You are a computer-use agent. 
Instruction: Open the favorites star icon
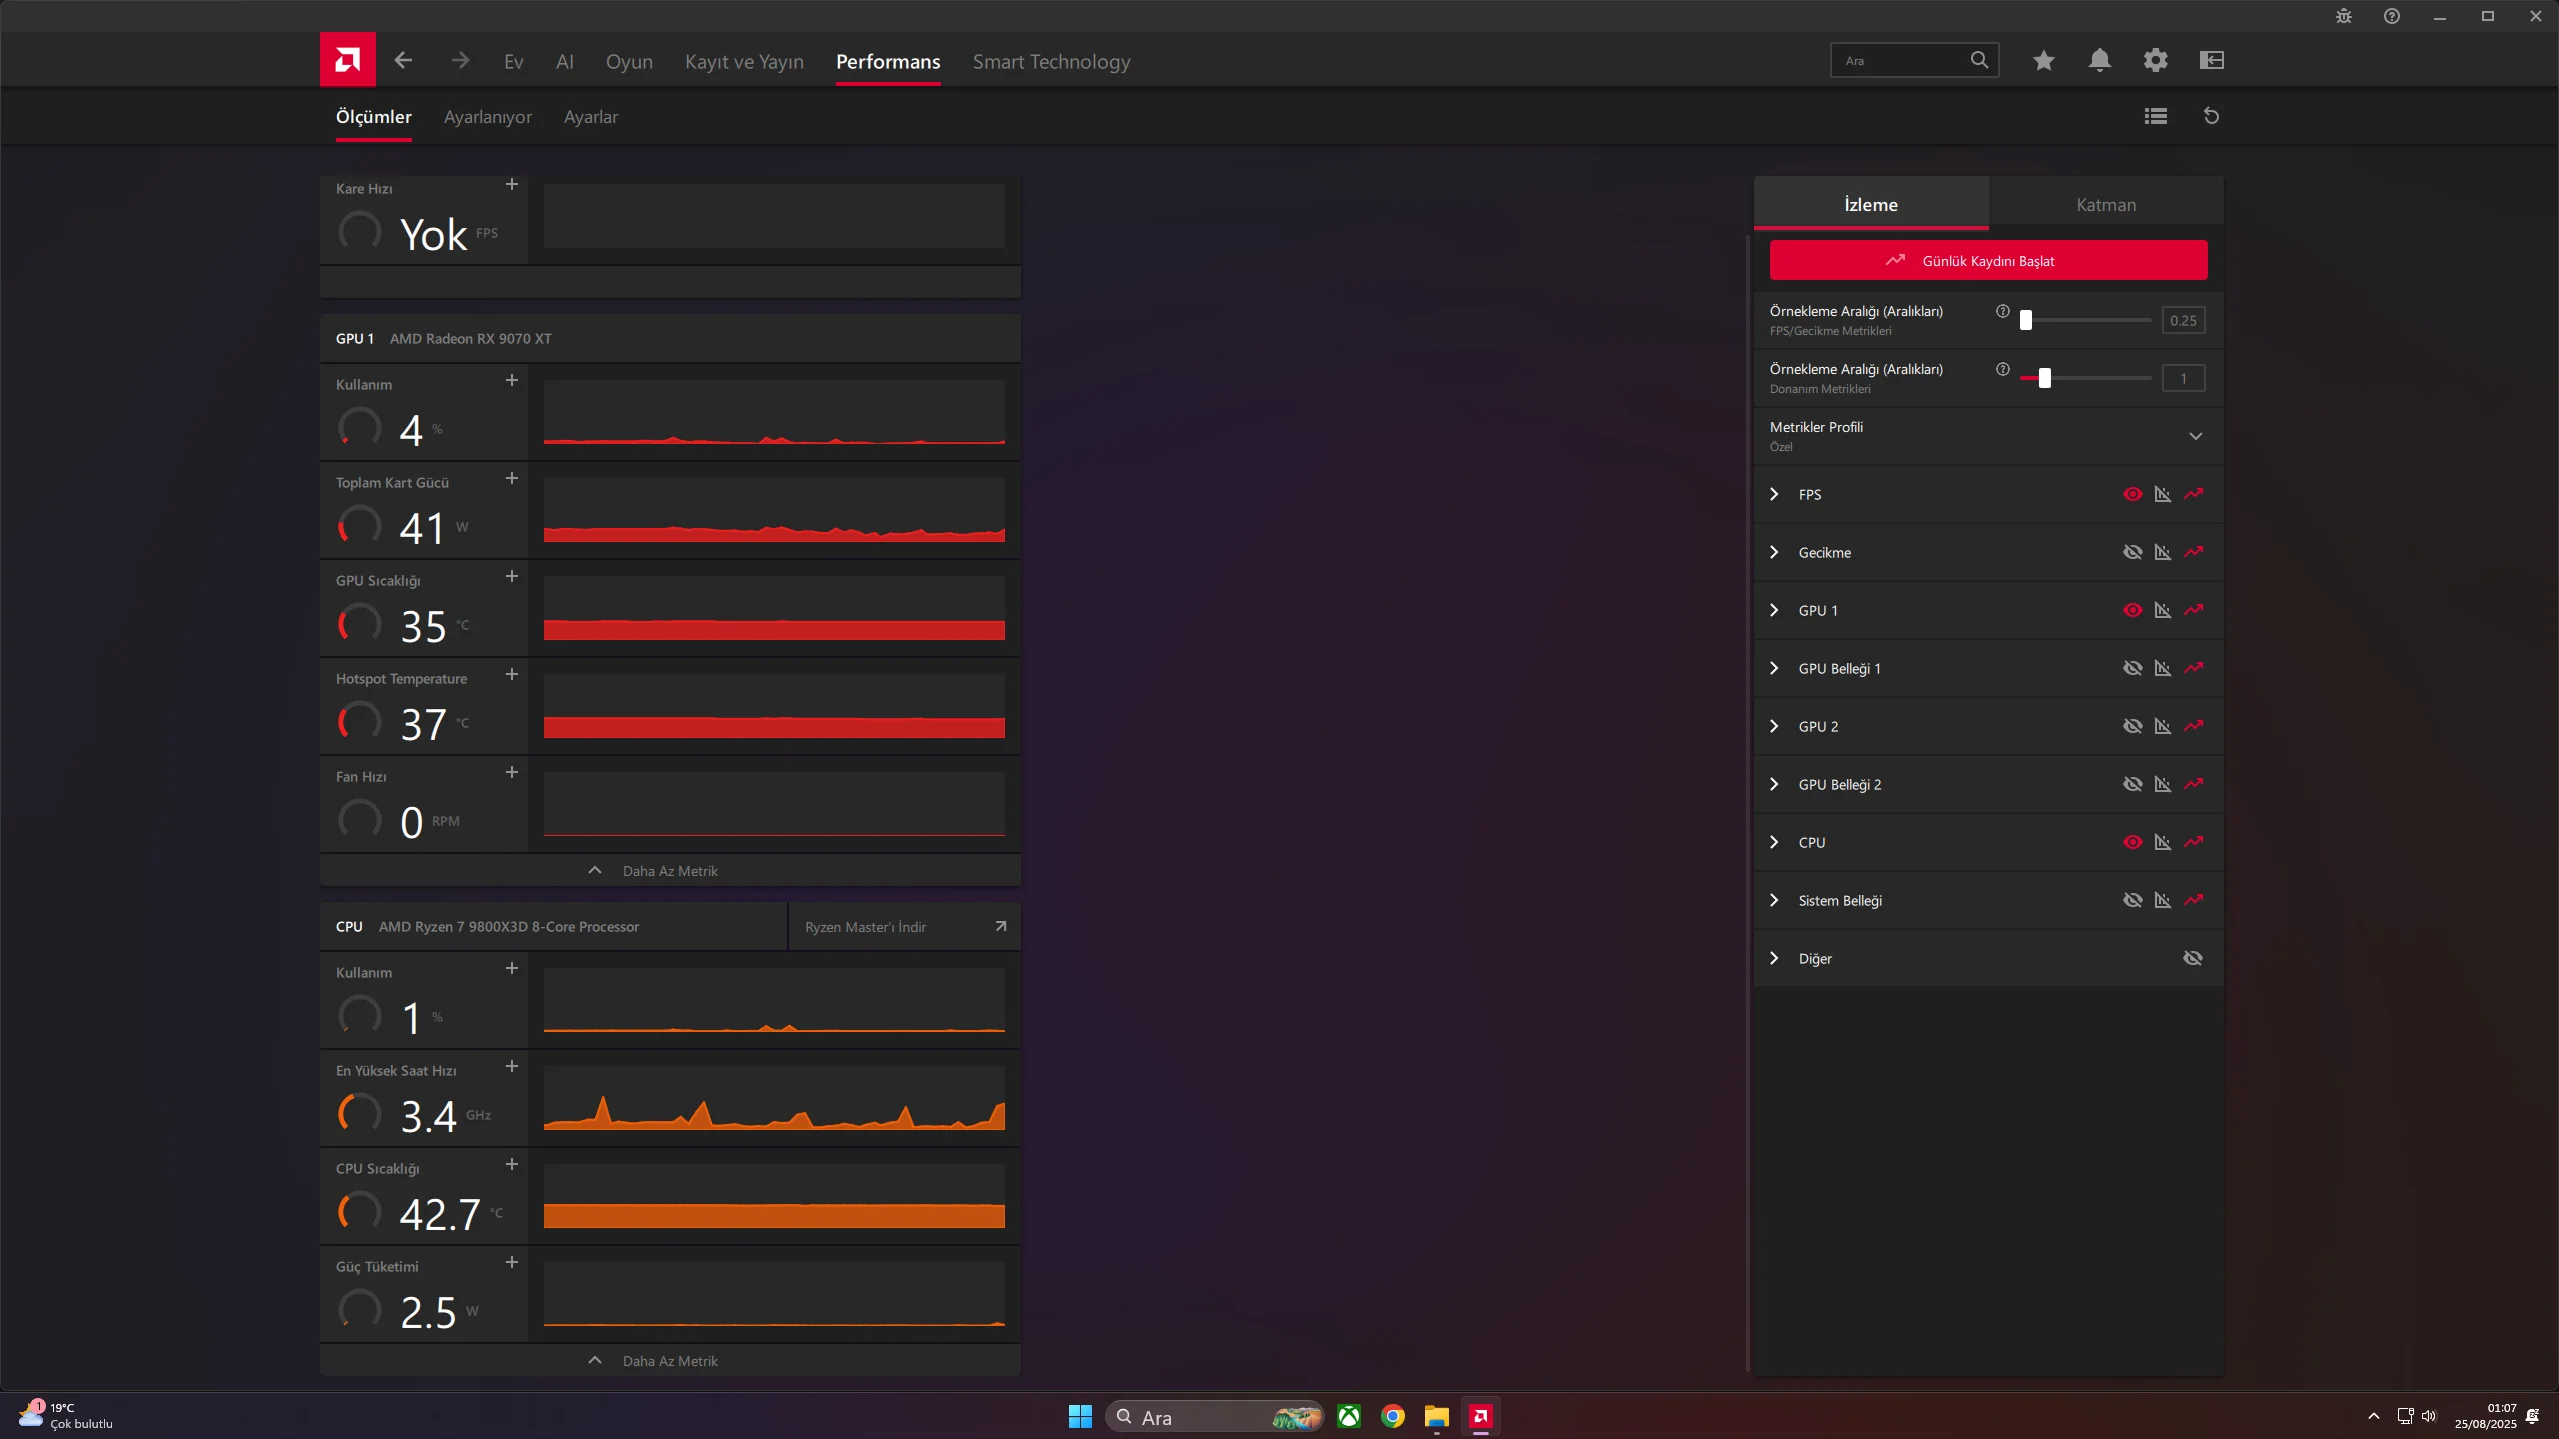pyautogui.click(x=2043, y=61)
